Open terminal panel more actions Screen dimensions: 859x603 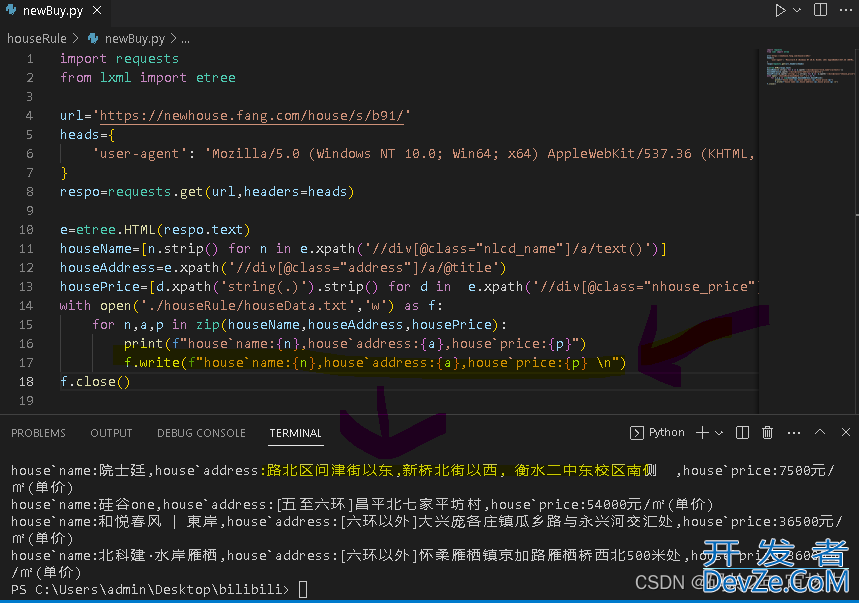794,433
